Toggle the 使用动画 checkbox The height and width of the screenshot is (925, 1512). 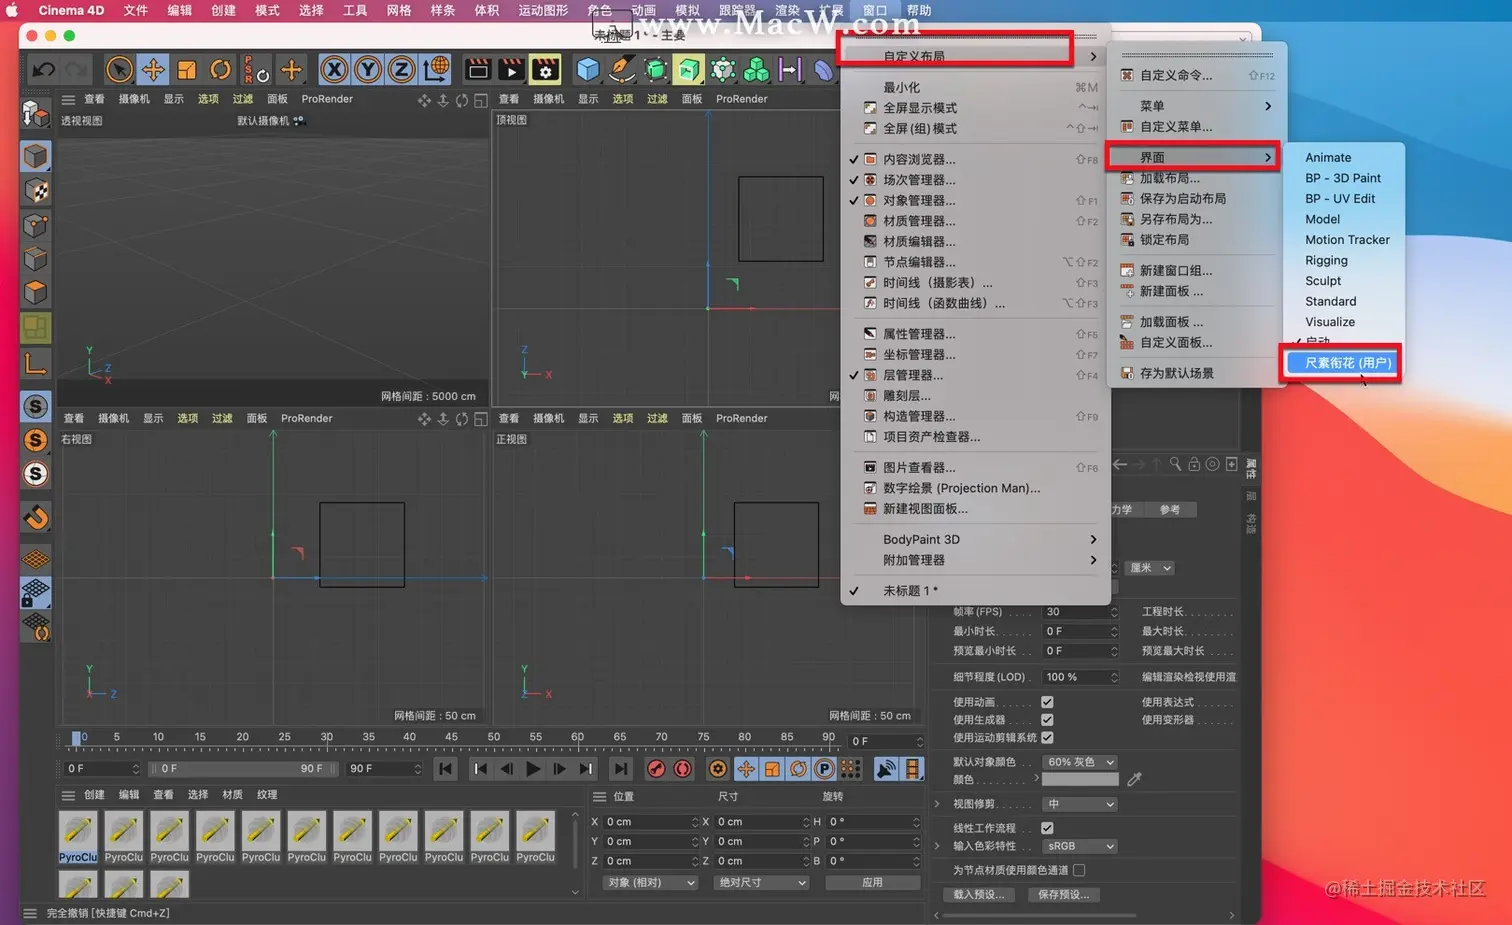coord(1047,702)
